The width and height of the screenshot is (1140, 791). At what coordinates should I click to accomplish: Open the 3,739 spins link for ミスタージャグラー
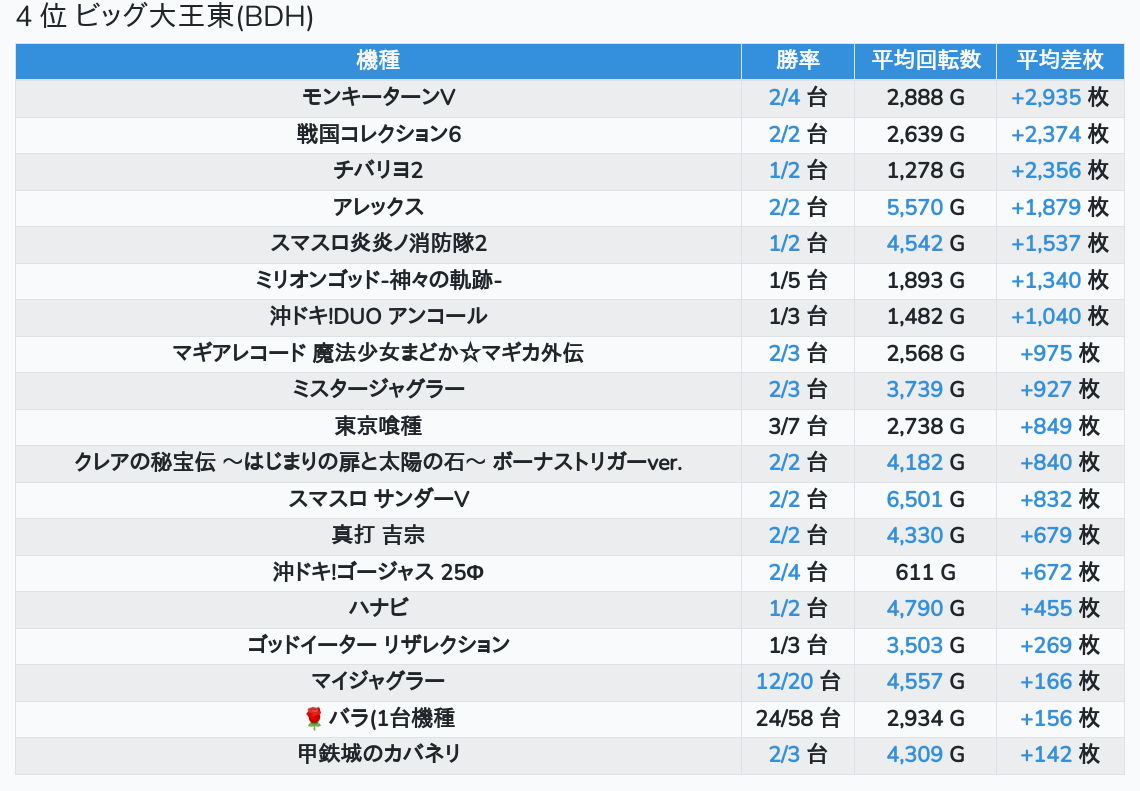[915, 390]
